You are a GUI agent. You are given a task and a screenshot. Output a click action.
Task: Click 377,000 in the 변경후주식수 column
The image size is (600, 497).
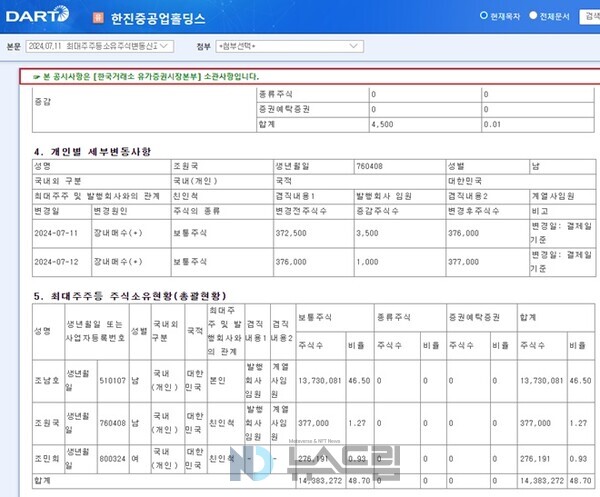pyautogui.click(x=463, y=262)
